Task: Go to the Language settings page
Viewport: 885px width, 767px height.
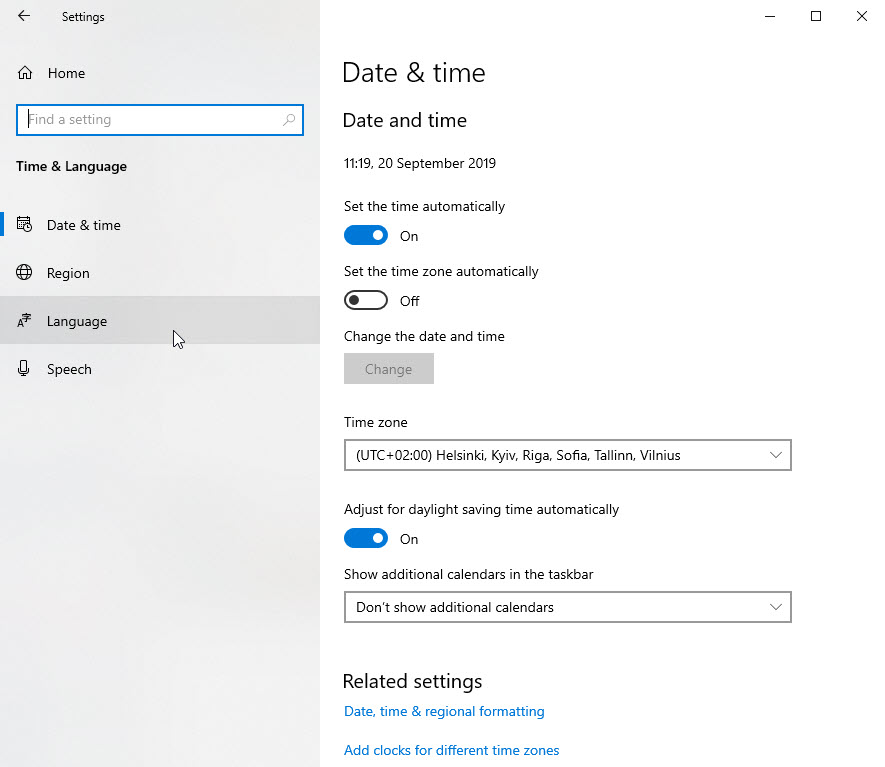Action: 76,321
